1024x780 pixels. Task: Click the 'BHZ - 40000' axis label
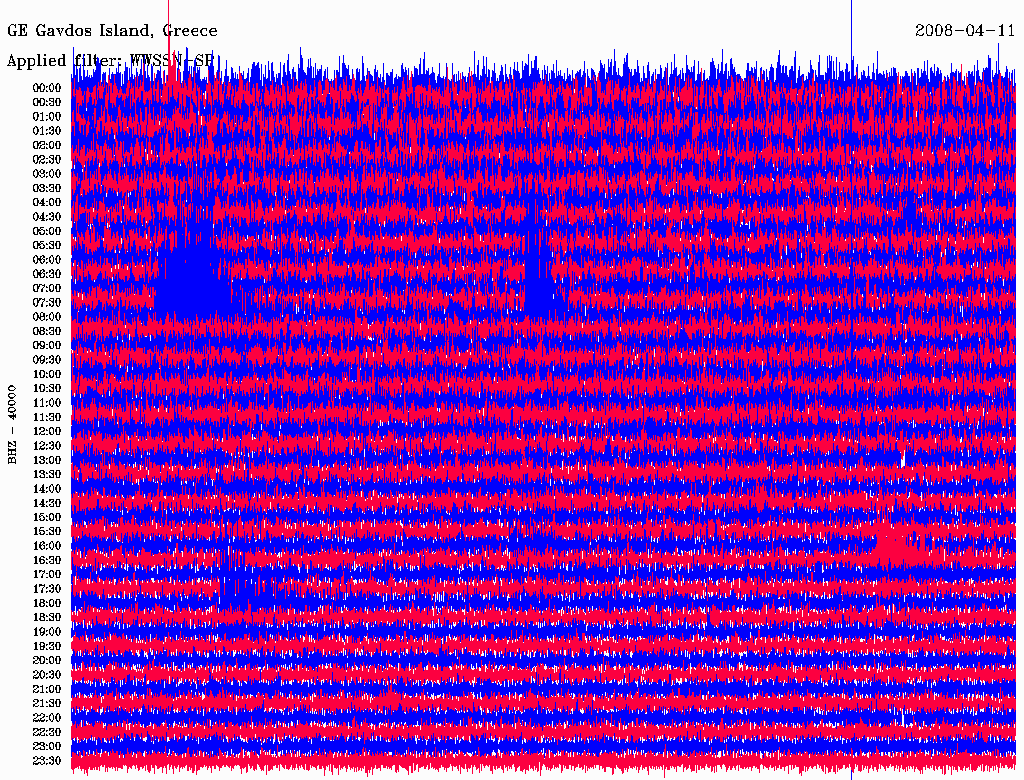click(12, 425)
